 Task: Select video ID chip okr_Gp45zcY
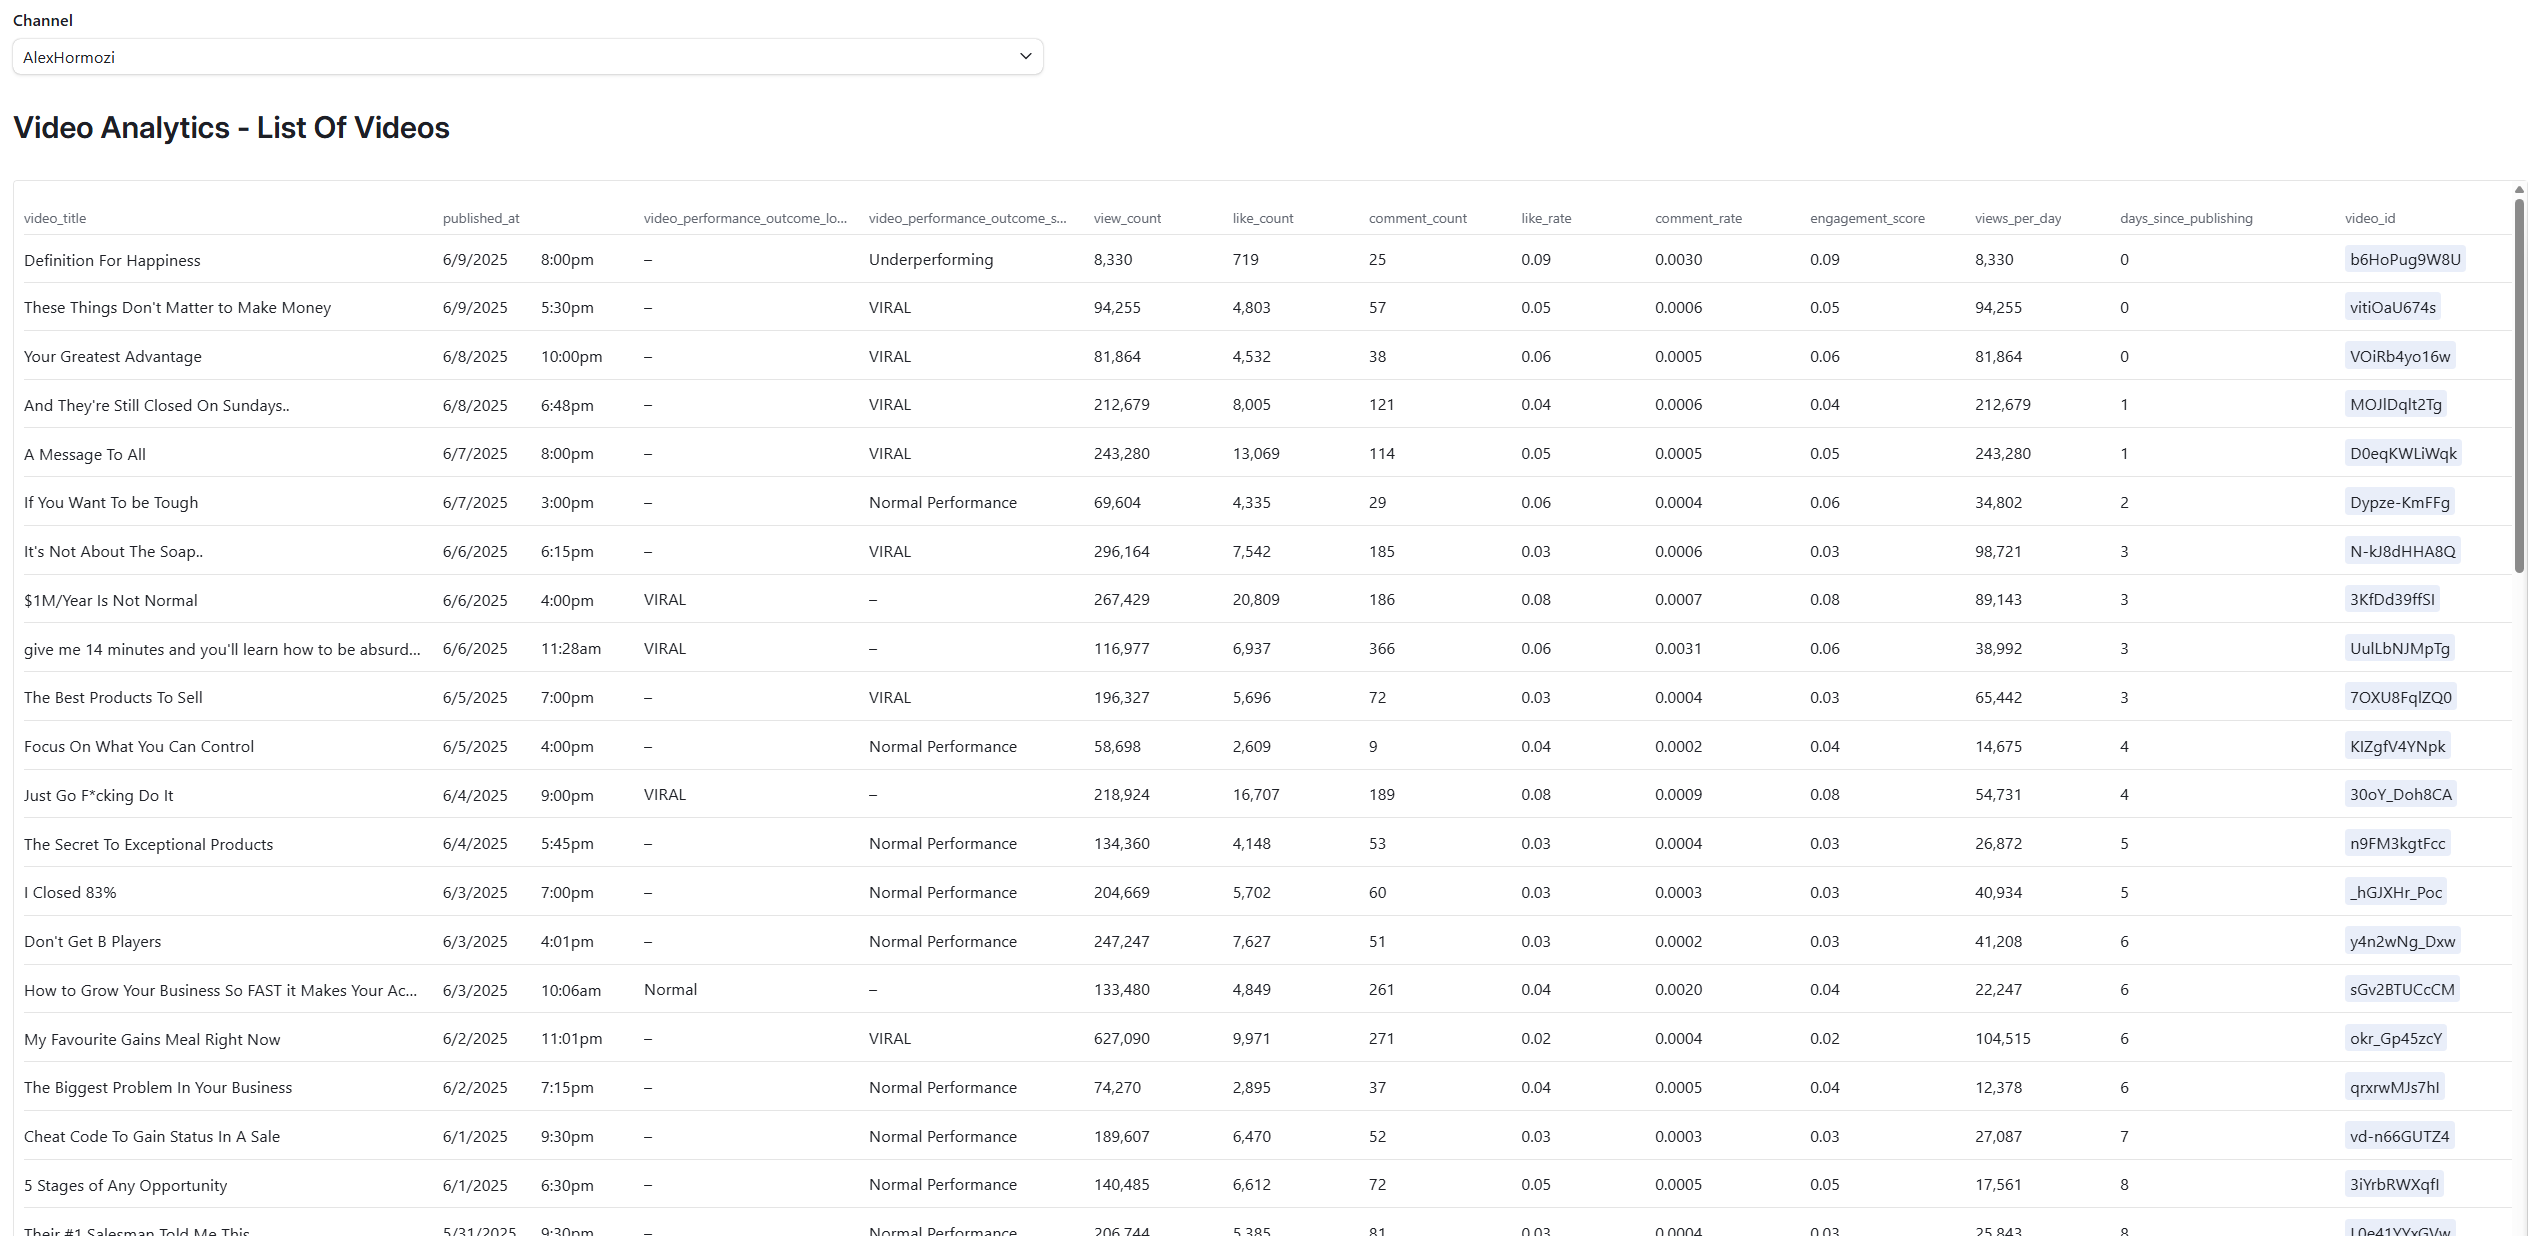pyautogui.click(x=2395, y=1038)
